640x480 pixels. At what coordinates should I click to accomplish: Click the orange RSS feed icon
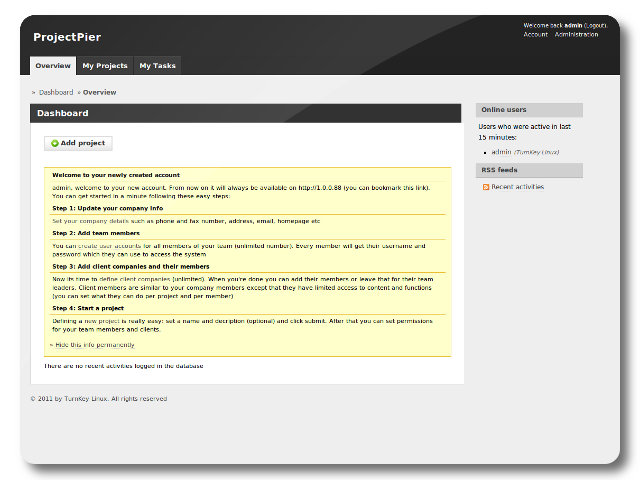point(486,187)
